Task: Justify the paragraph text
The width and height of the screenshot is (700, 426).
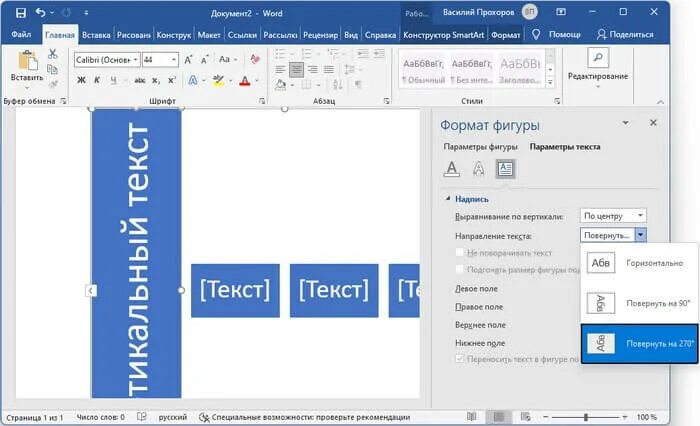Action: (x=329, y=69)
